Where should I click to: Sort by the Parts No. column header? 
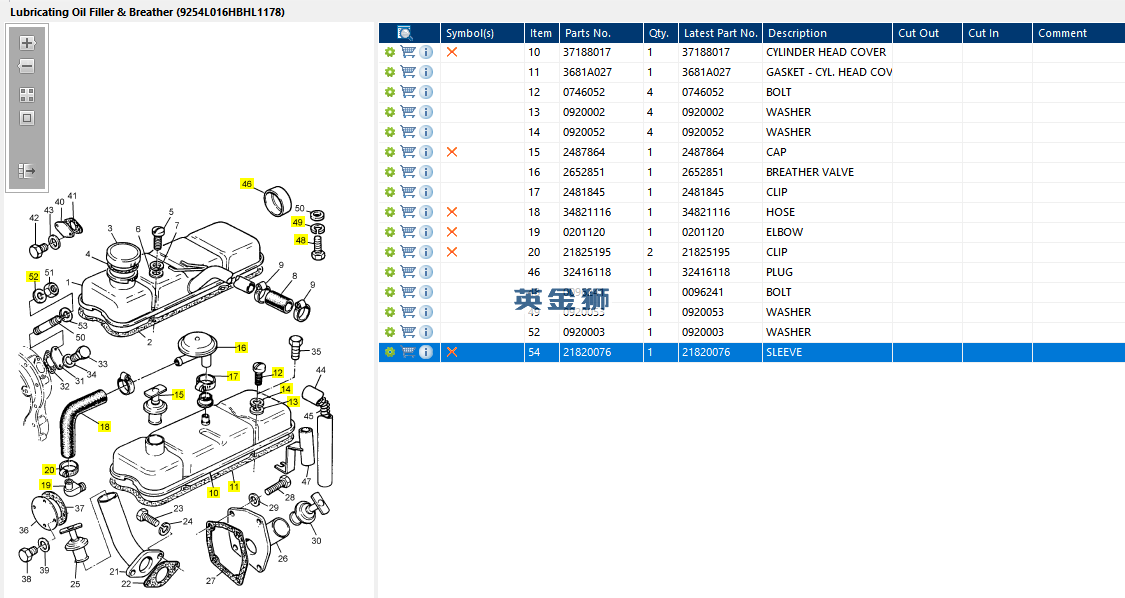tap(601, 33)
